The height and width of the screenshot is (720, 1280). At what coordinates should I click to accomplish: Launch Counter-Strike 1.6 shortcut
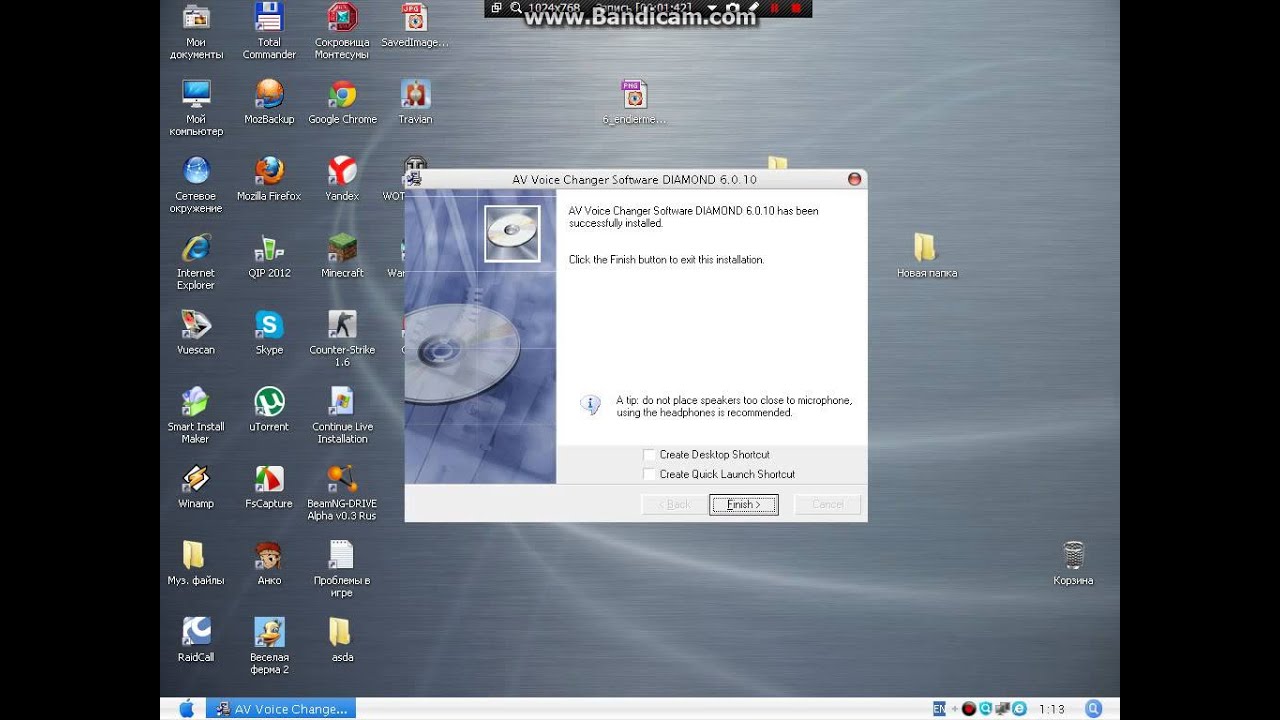342,339
